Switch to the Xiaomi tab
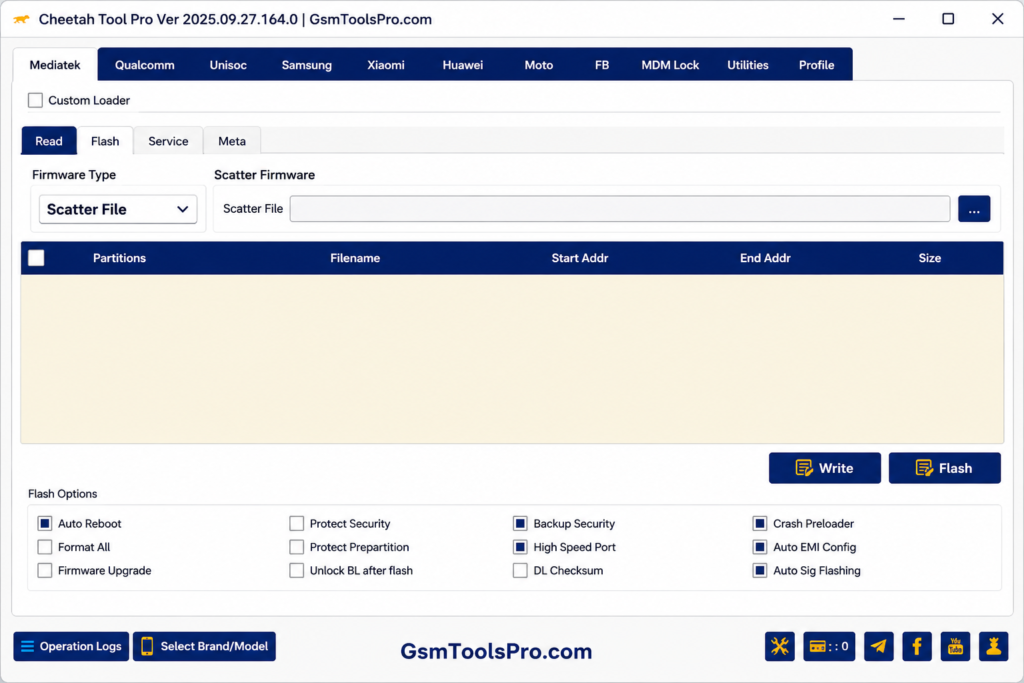 pyautogui.click(x=385, y=65)
